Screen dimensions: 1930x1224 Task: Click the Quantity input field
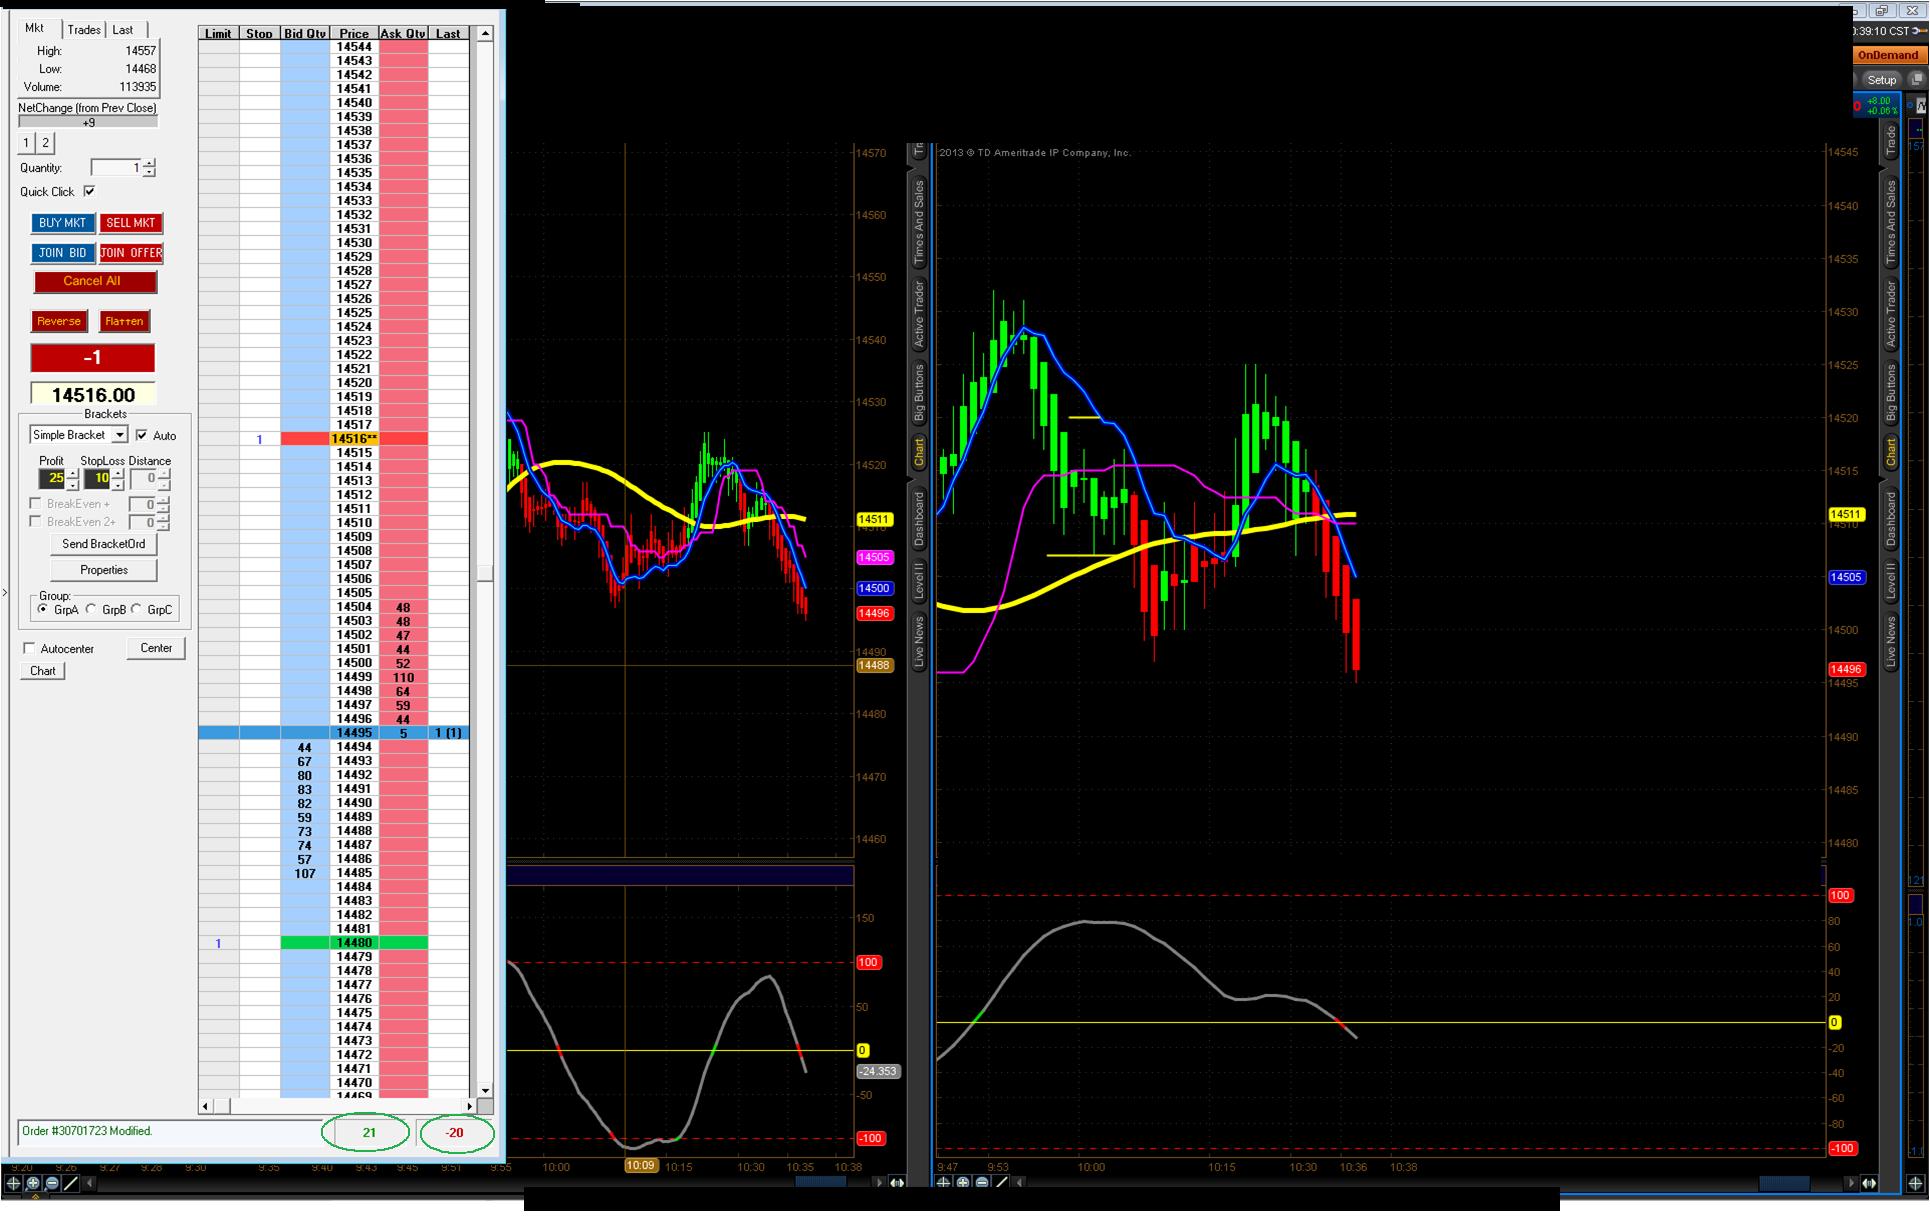[116, 168]
